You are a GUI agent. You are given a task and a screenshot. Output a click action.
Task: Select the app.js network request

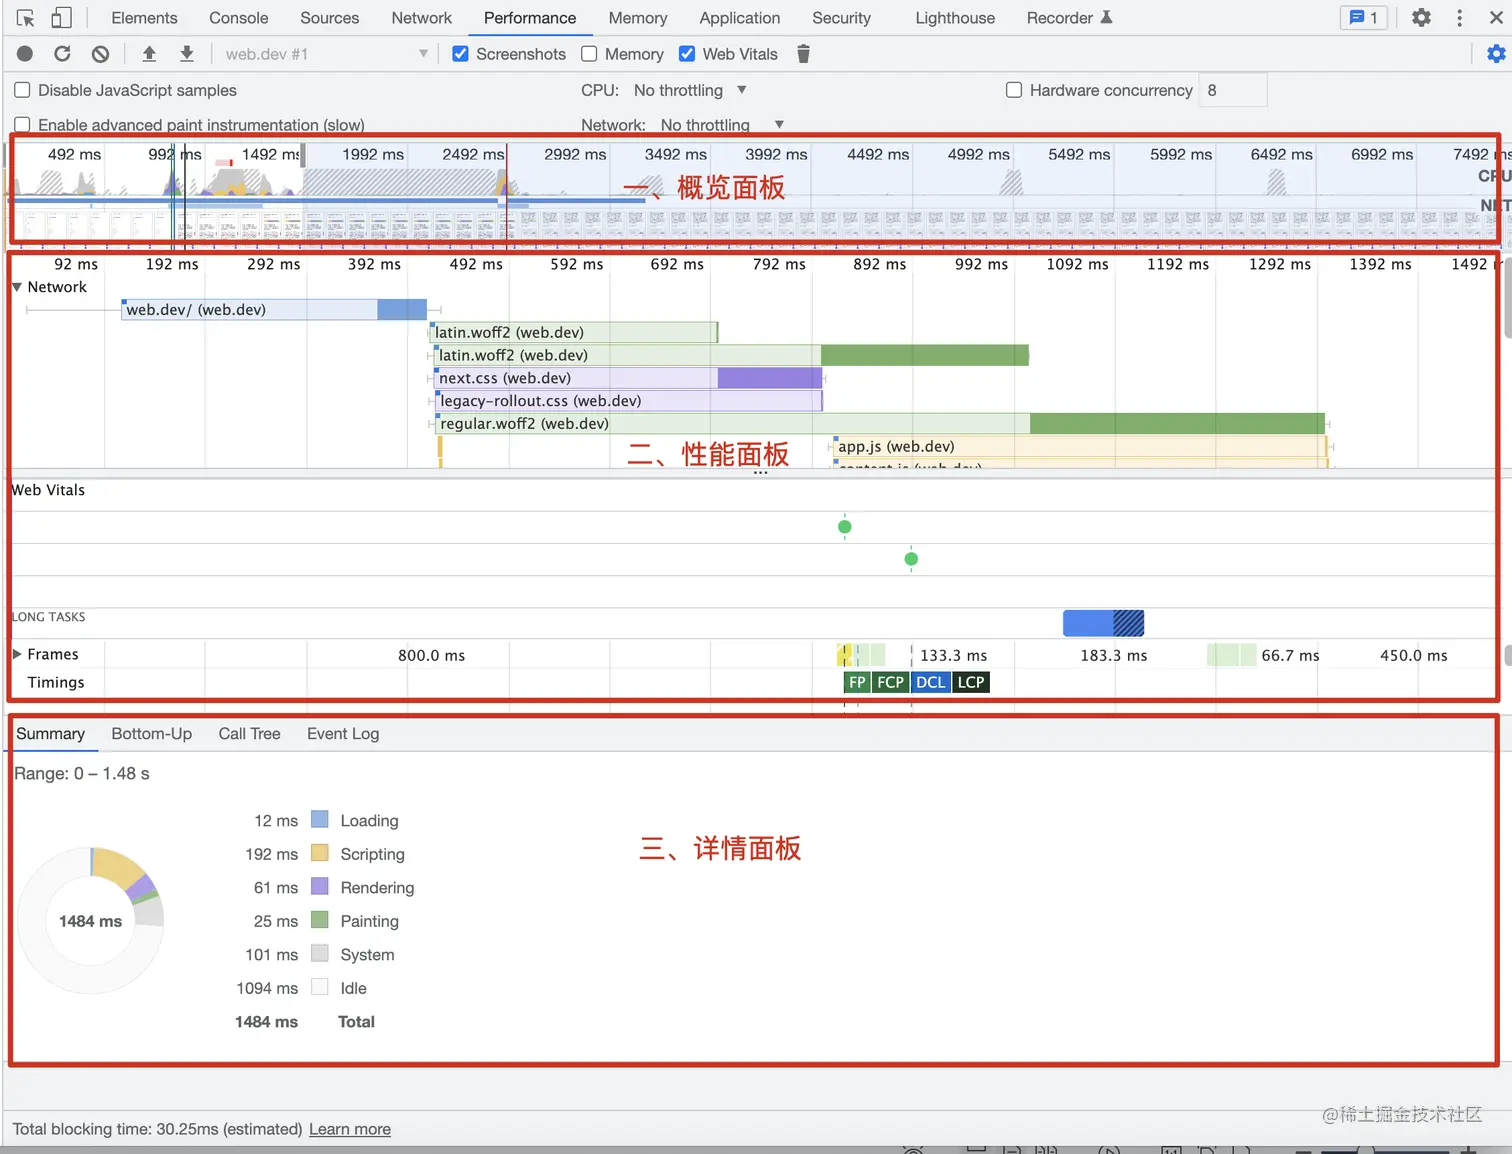click(1080, 447)
